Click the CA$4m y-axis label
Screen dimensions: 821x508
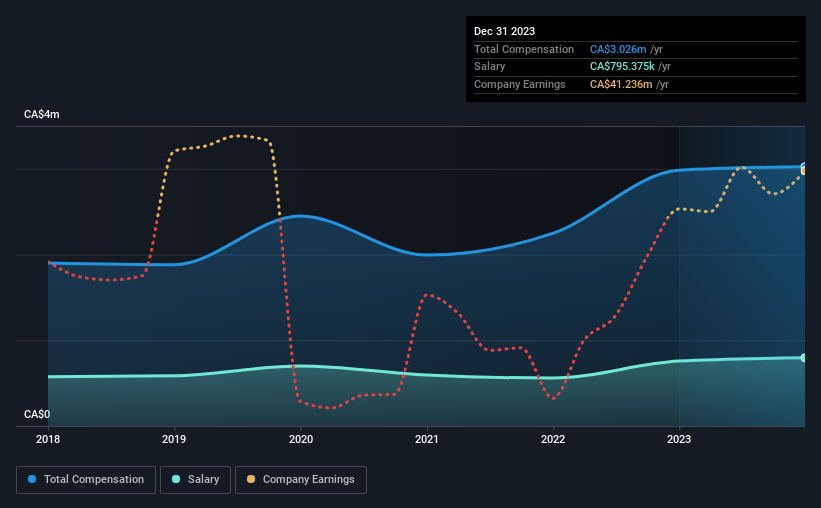42,114
